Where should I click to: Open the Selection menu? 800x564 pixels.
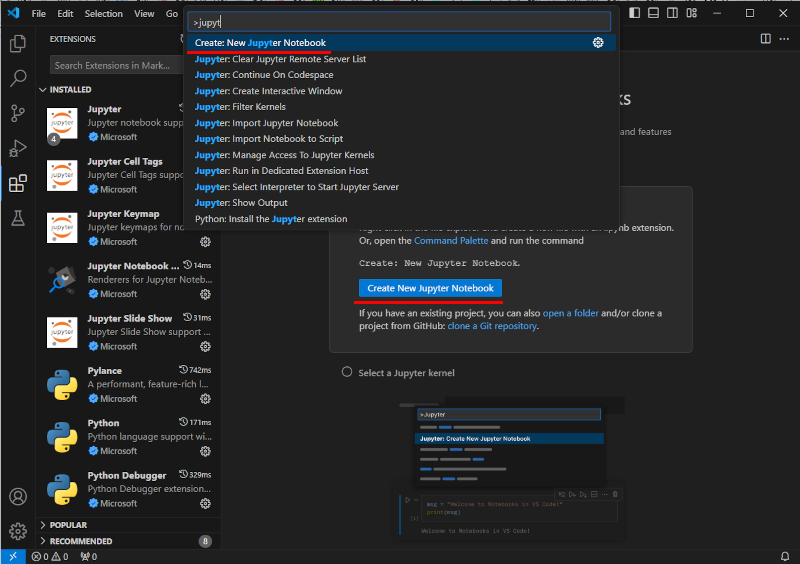click(104, 14)
